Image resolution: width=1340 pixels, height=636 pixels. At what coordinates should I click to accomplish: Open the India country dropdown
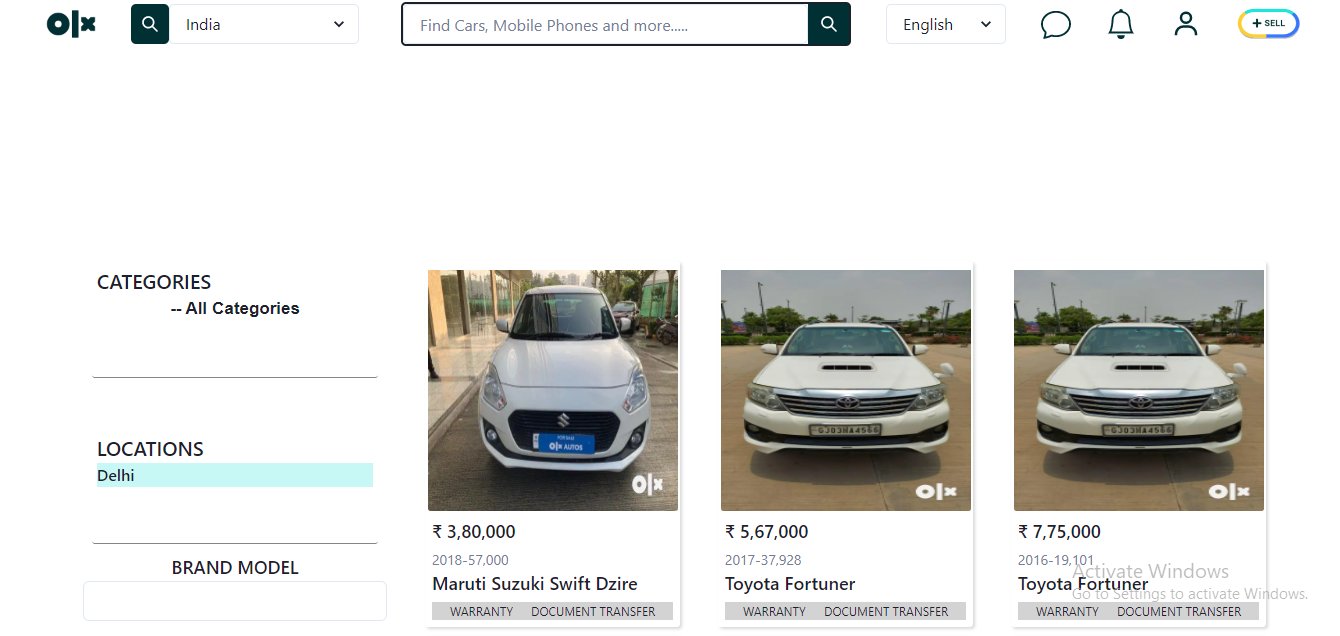tap(265, 24)
